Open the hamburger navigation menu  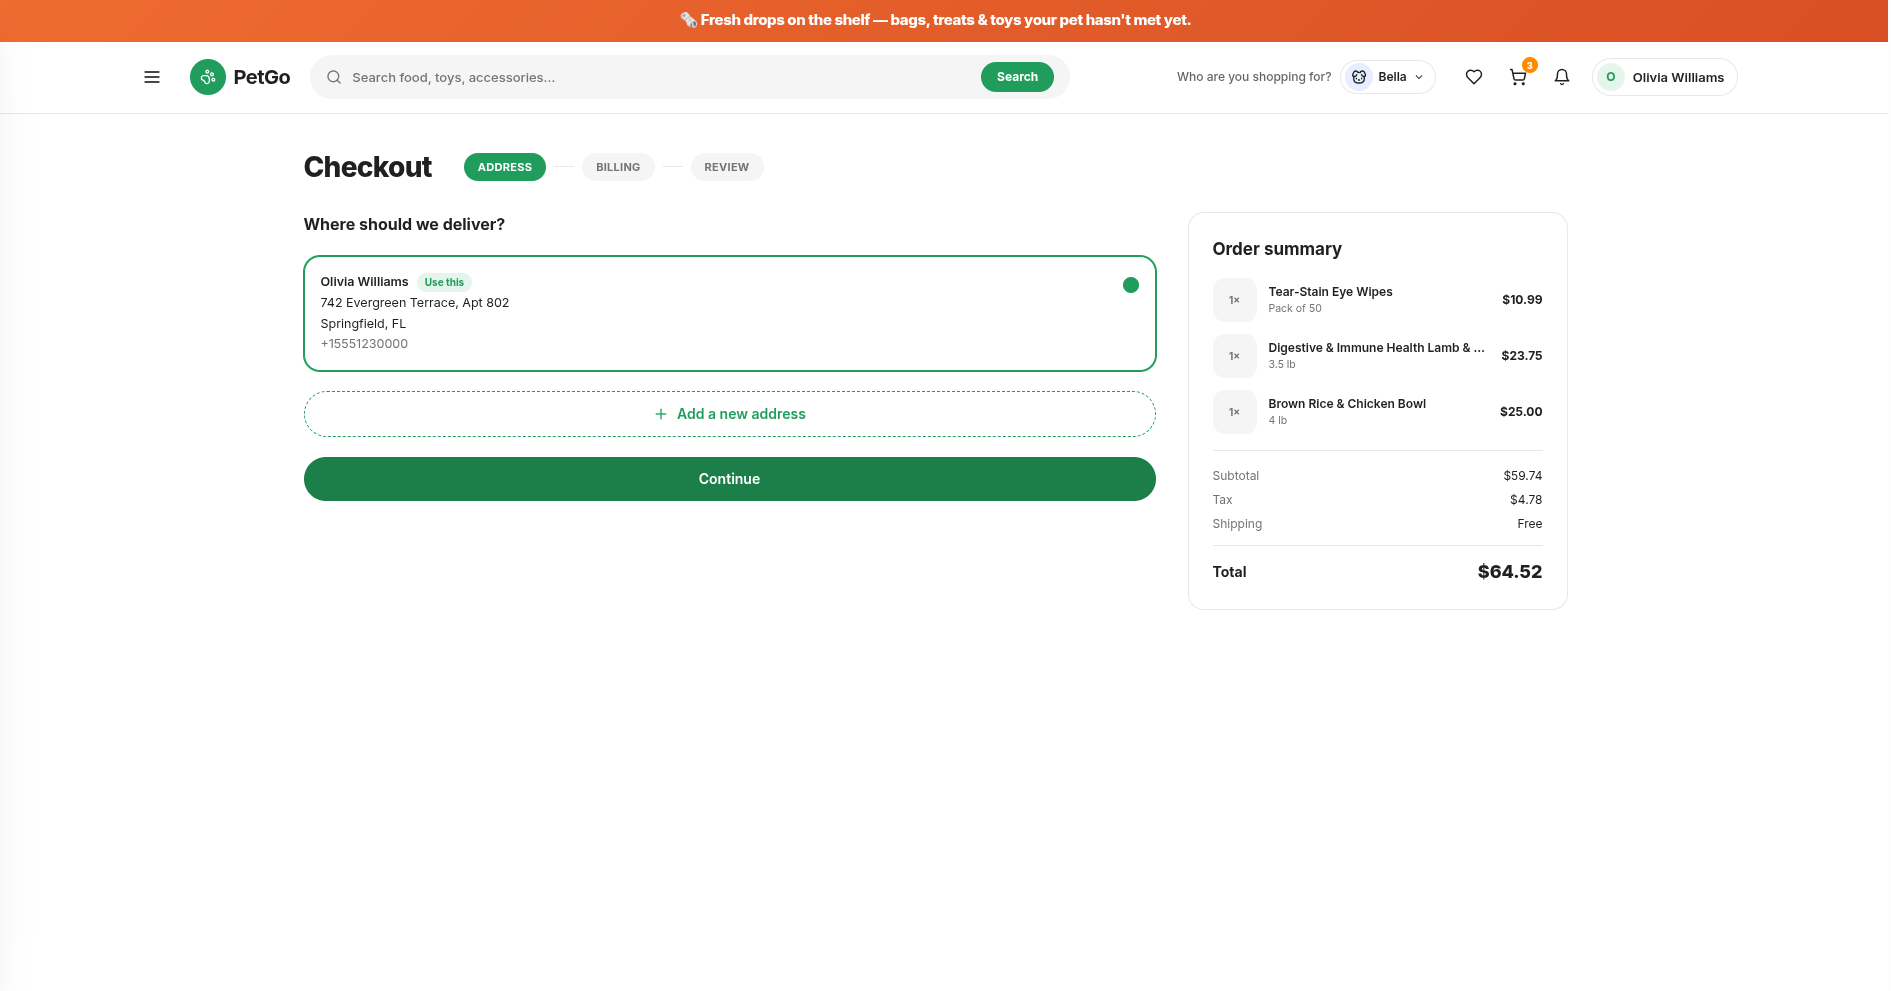152,77
